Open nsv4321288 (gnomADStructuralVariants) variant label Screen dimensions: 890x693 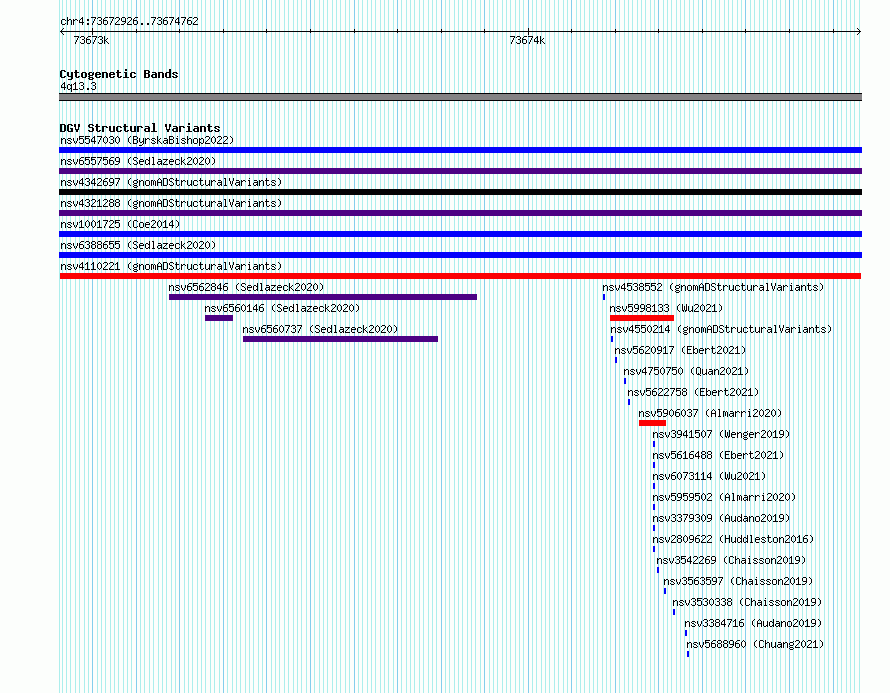[171, 203]
